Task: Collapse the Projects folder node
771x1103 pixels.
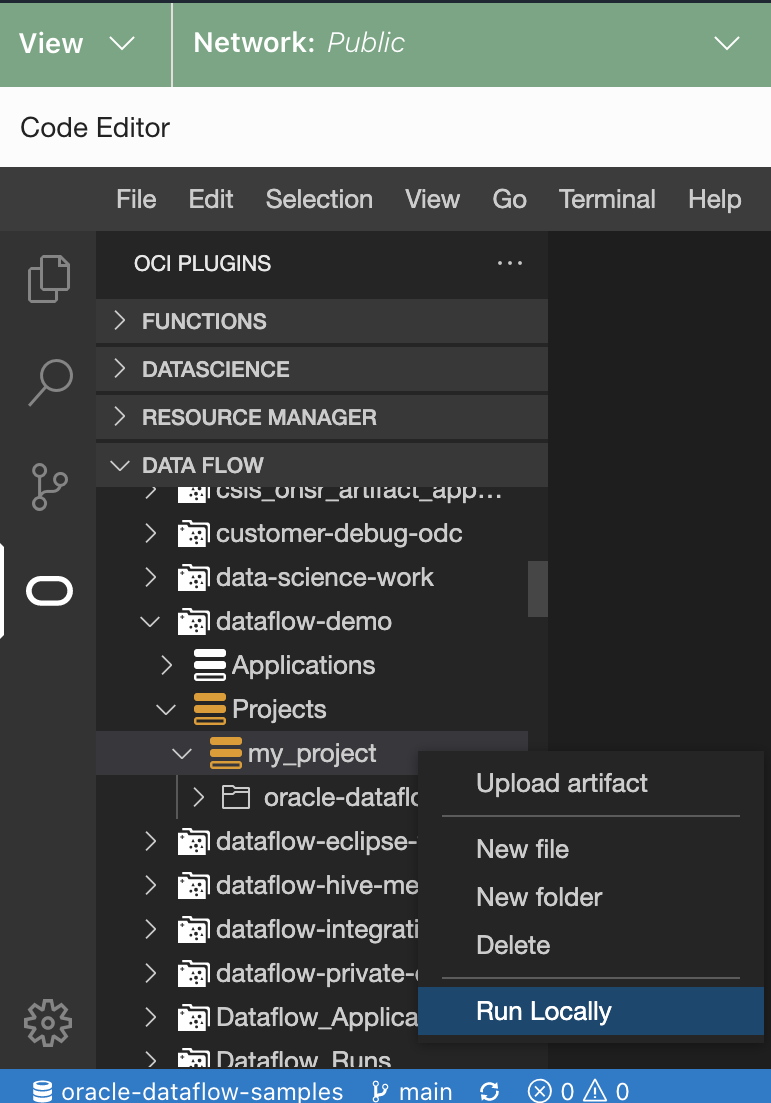Action: click(x=166, y=709)
